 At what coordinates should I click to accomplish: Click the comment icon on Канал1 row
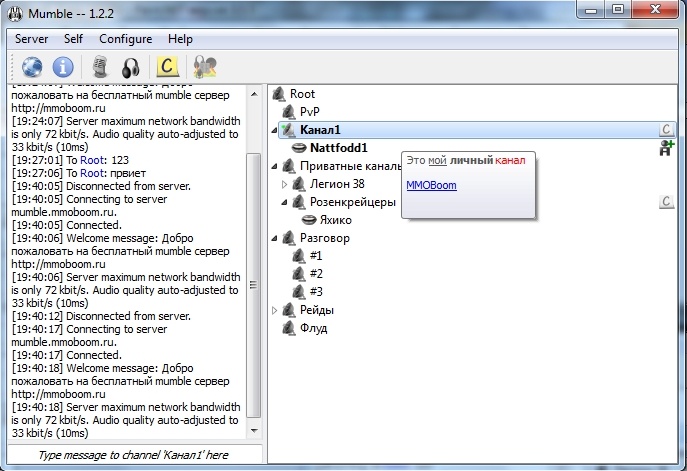click(666, 130)
